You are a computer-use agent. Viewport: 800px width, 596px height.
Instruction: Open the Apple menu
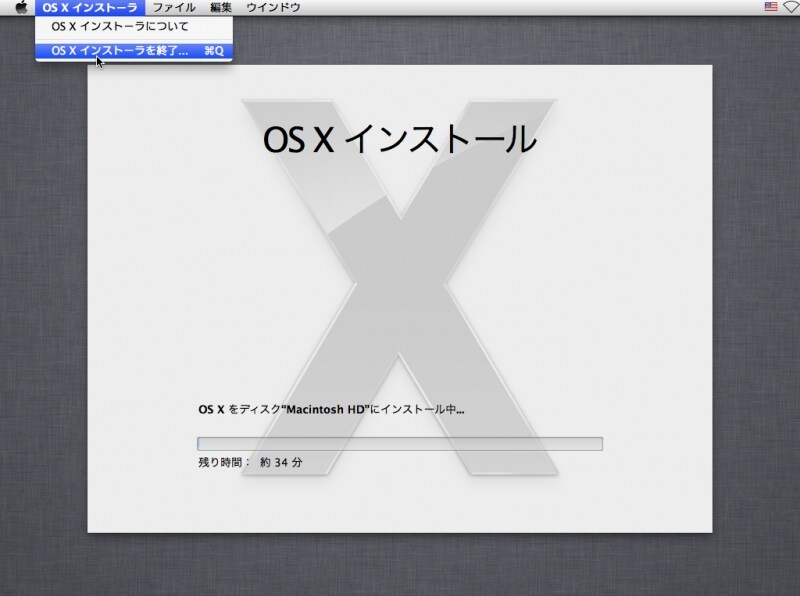click(x=21, y=7)
